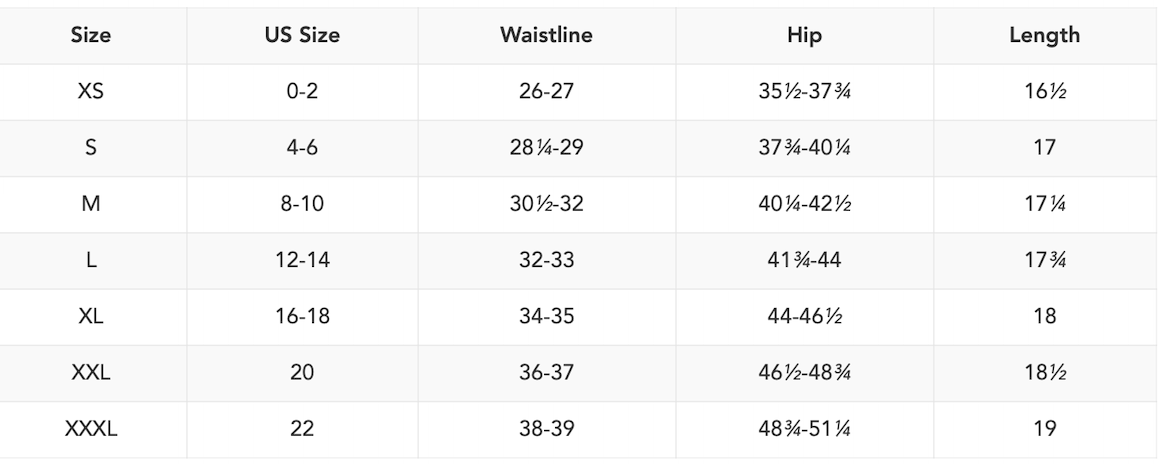Select the Waistline column header
The image size is (1166, 464).
(546, 35)
